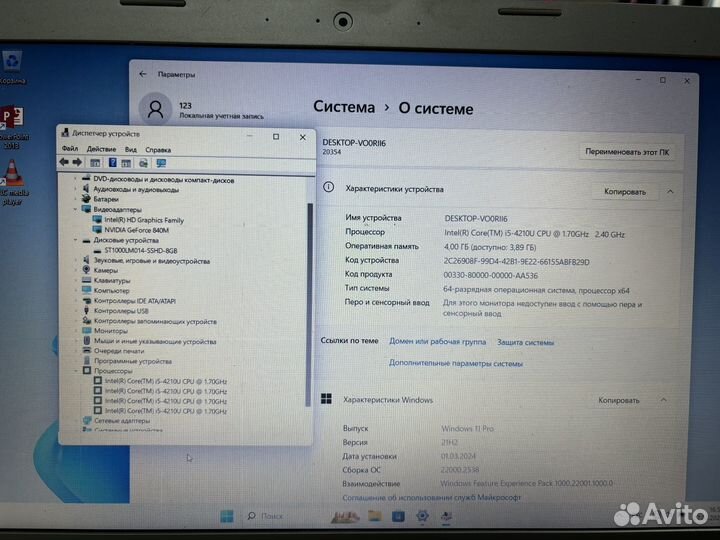Select the Мыши и иные указывающие устройства category
This screenshot has width=720, height=540.
pyautogui.click(x=155, y=341)
